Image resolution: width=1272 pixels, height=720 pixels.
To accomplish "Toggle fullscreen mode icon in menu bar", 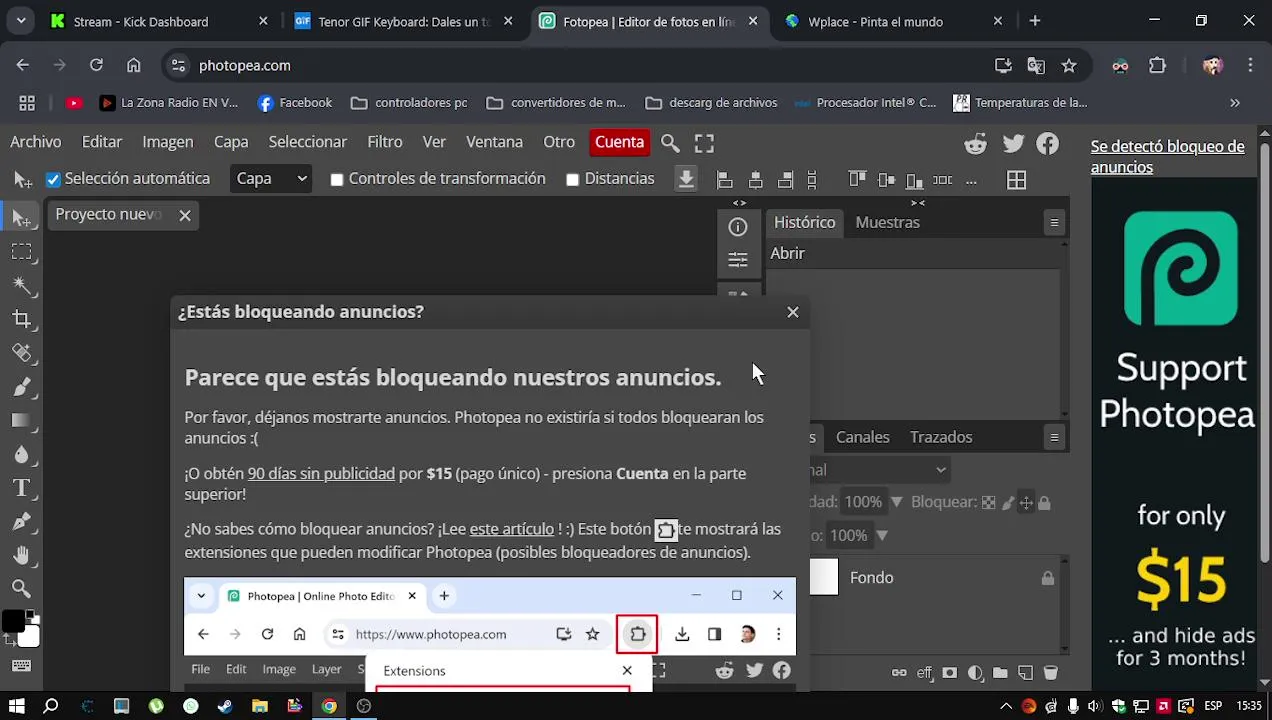I will pos(704,143).
